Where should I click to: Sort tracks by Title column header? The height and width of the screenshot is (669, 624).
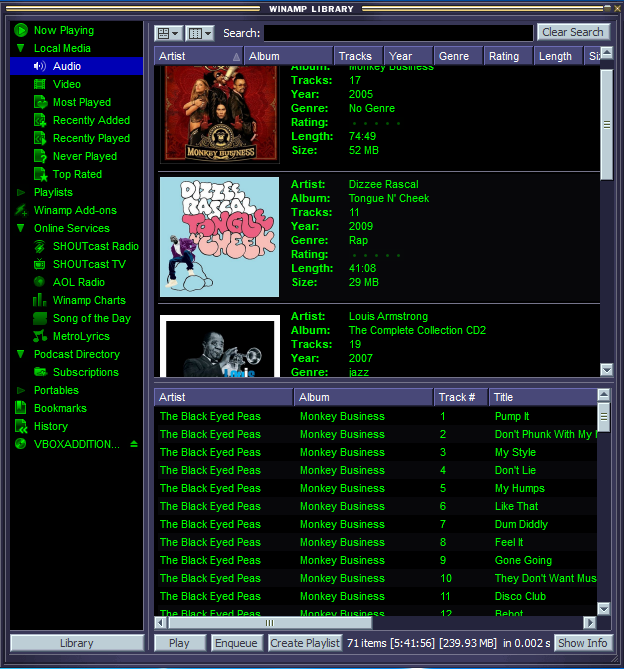point(543,397)
